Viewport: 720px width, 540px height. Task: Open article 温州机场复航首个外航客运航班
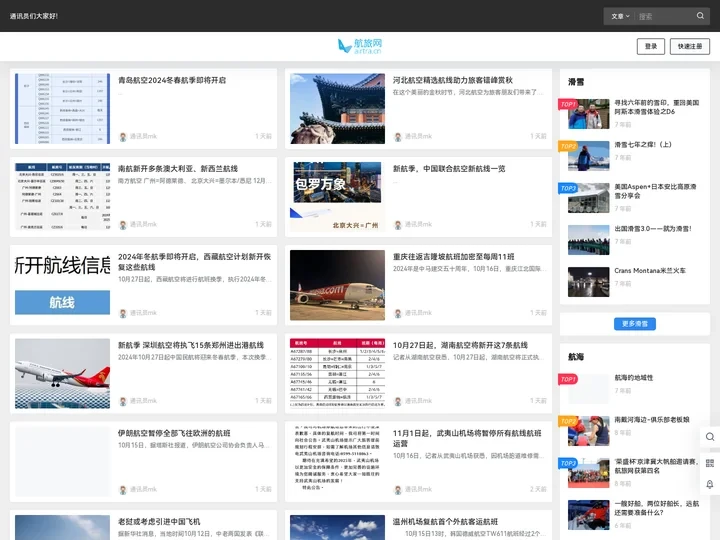[445, 521]
